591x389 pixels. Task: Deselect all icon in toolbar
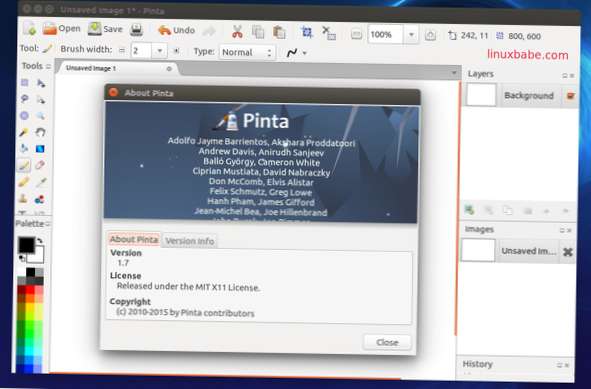[329, 33]
